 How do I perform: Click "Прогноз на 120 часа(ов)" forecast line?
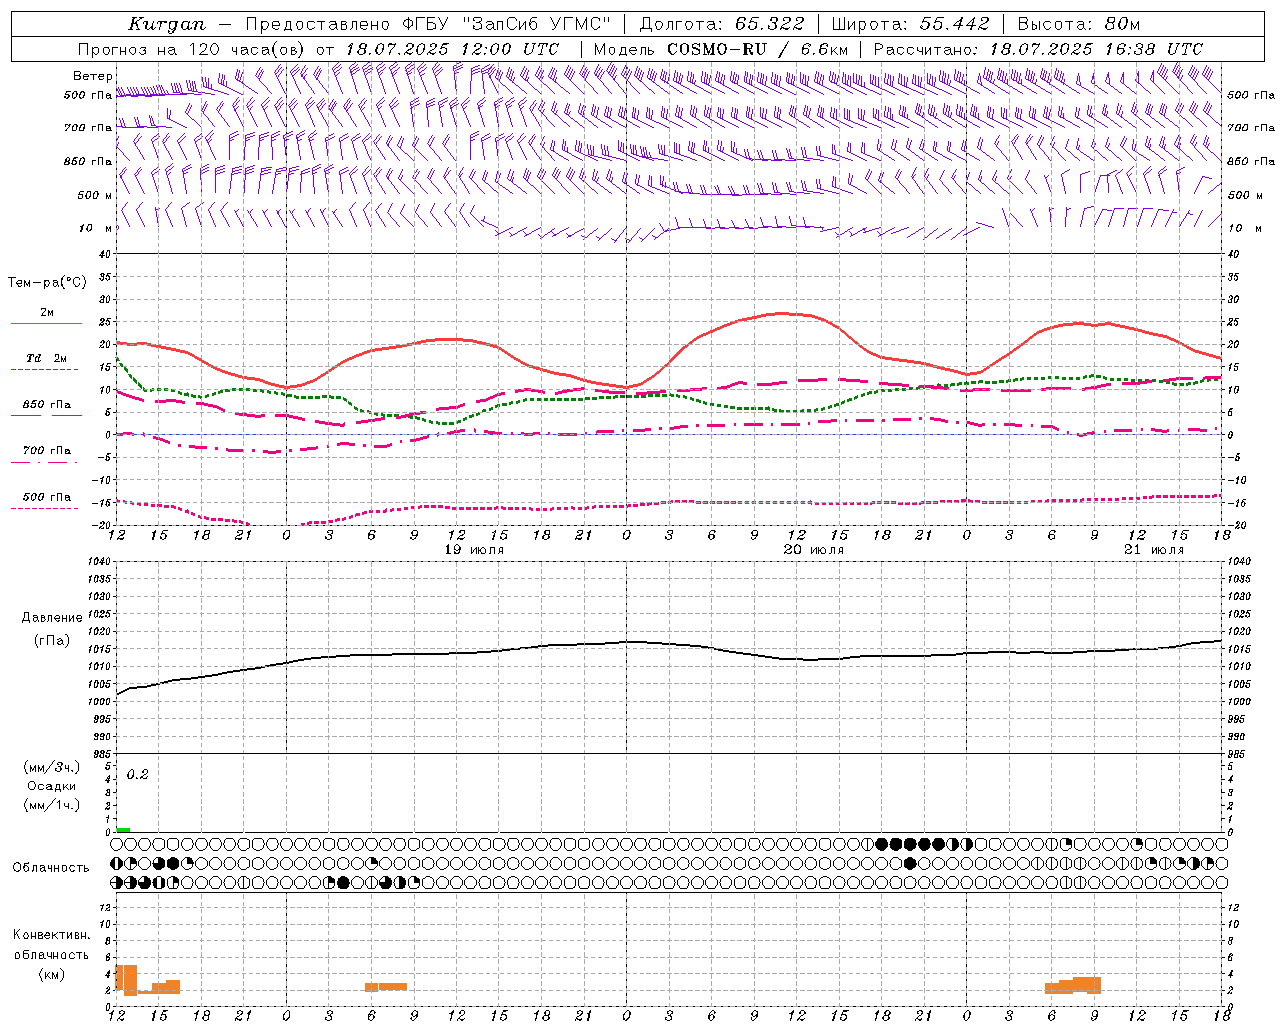pyautogui.click(x=193, y=49)
